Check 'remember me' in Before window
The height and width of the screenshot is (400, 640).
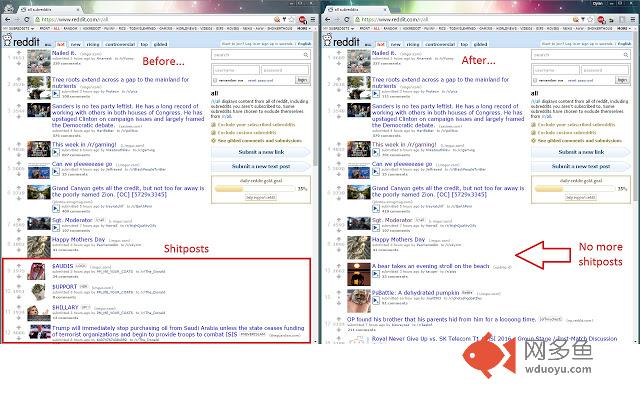pyautogui.click(x=215, y=81)
